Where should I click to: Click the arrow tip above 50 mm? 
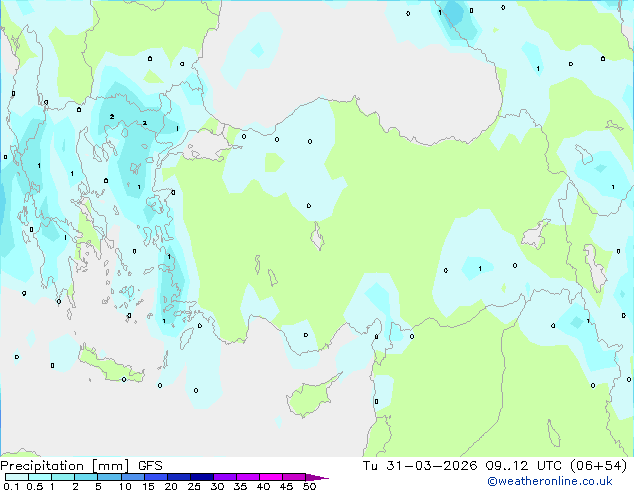pos(317,477)
